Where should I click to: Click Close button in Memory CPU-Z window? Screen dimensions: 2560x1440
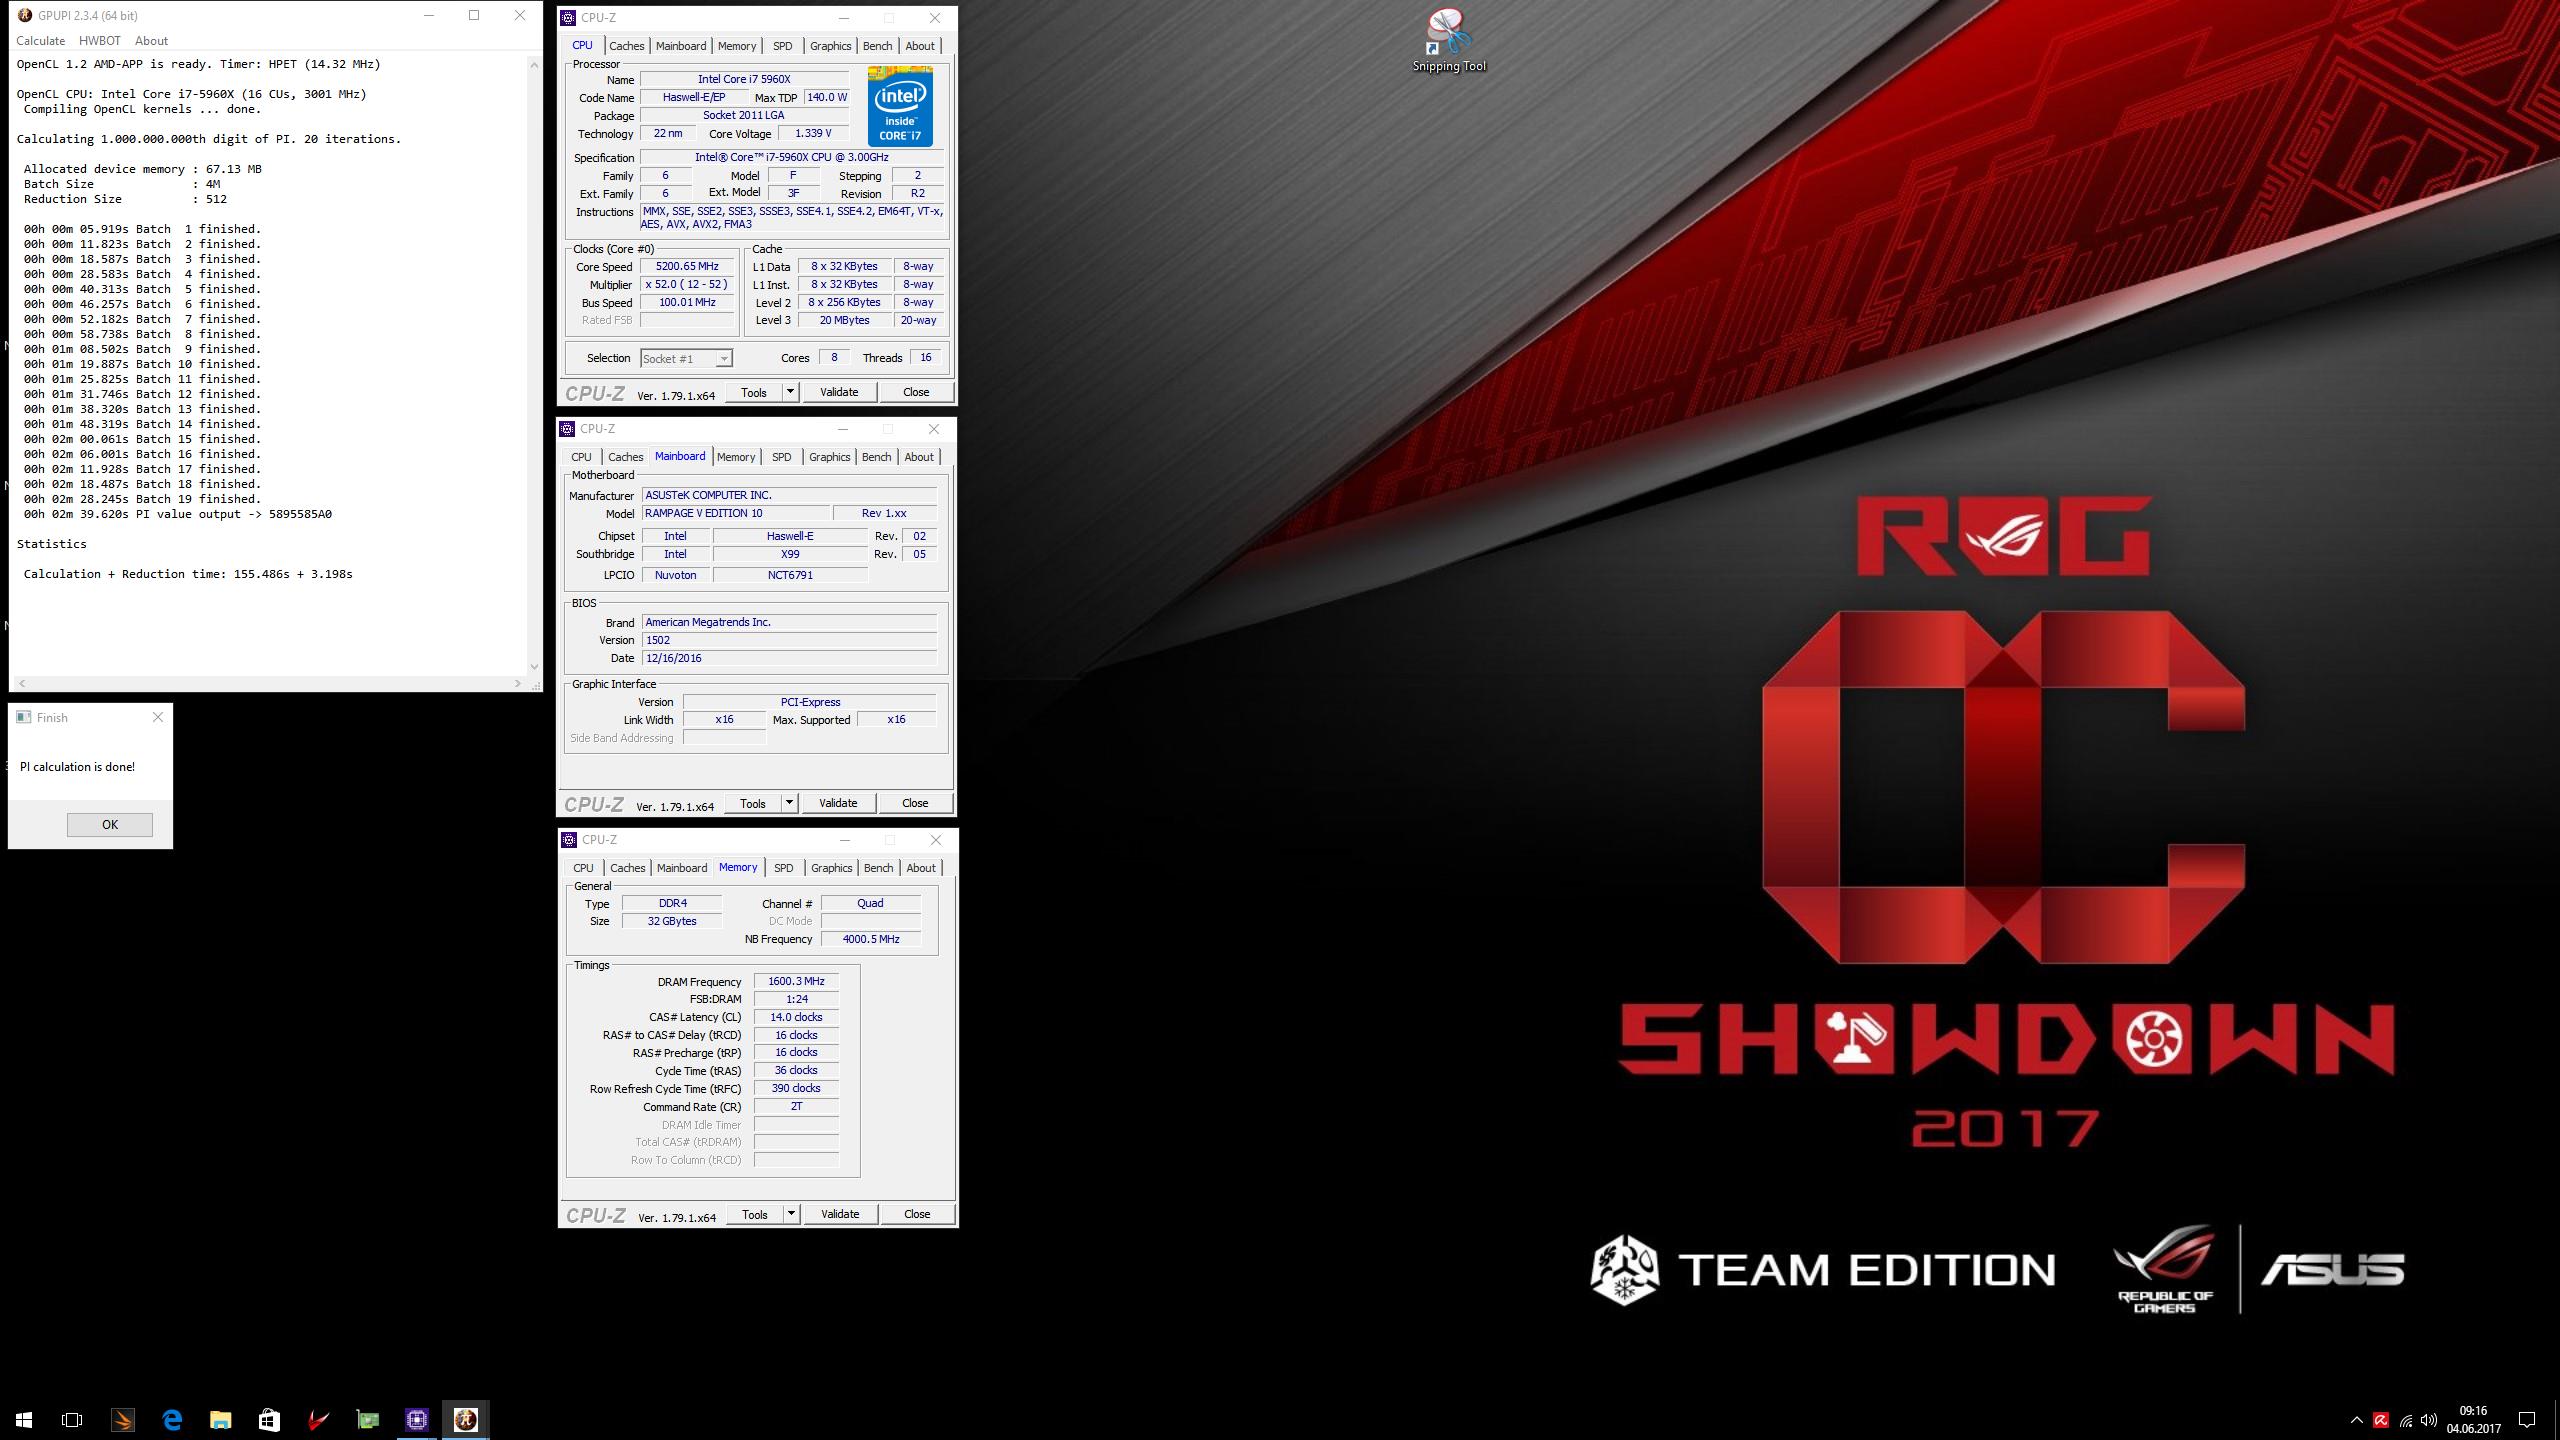917,1214
